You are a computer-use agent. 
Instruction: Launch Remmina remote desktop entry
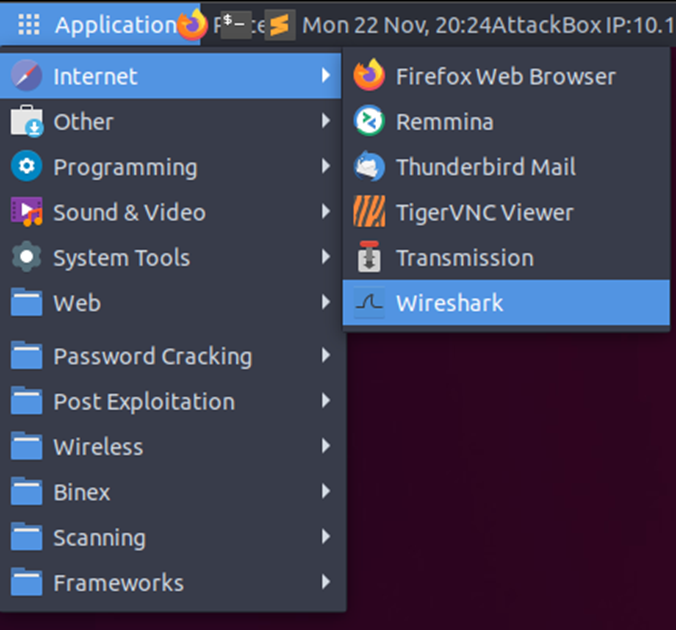tap(506, 121)
